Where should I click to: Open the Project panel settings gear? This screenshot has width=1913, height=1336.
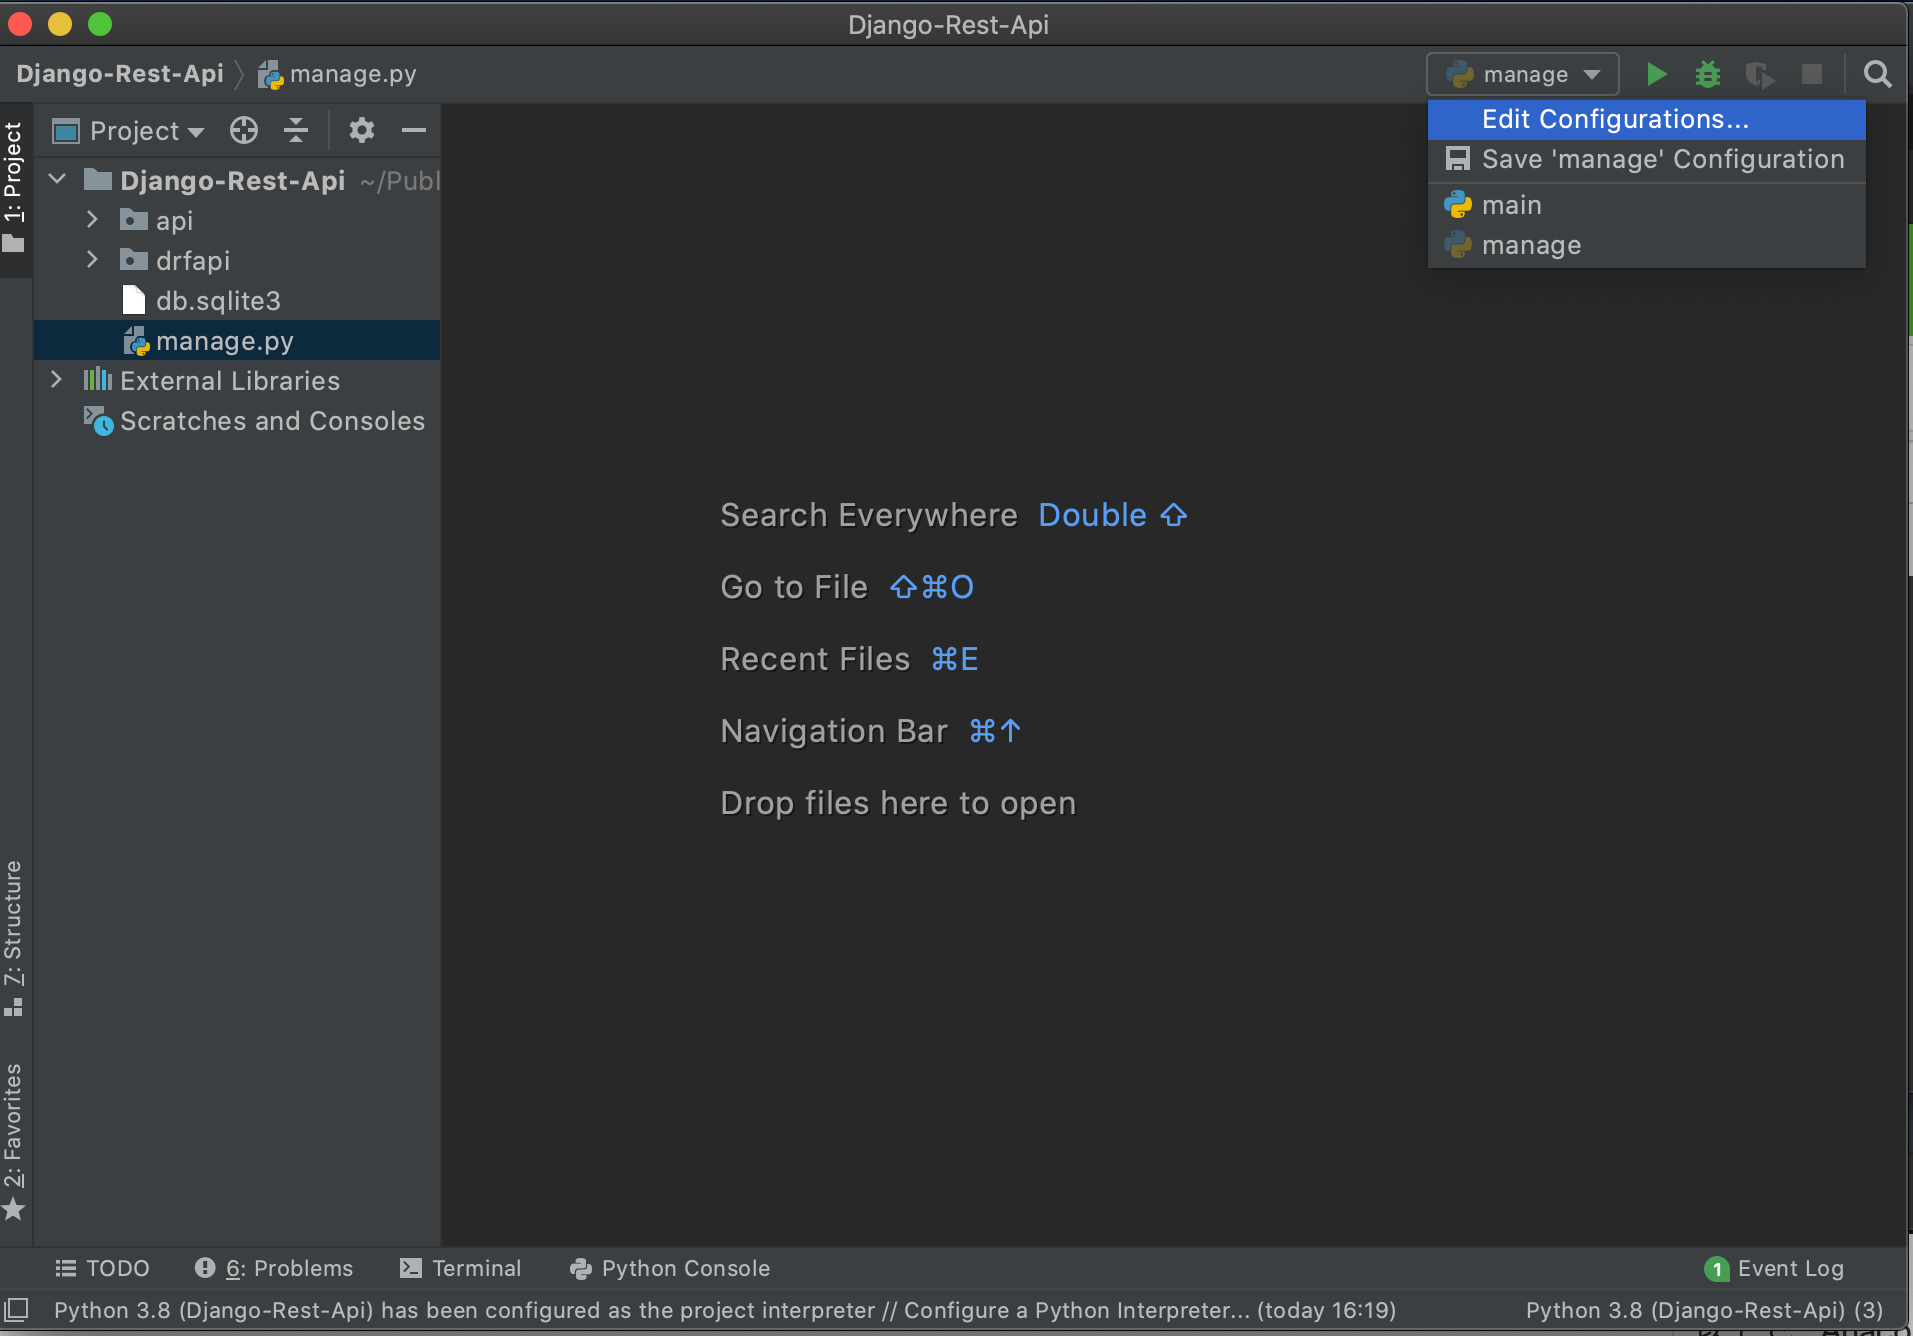[361, 130]
